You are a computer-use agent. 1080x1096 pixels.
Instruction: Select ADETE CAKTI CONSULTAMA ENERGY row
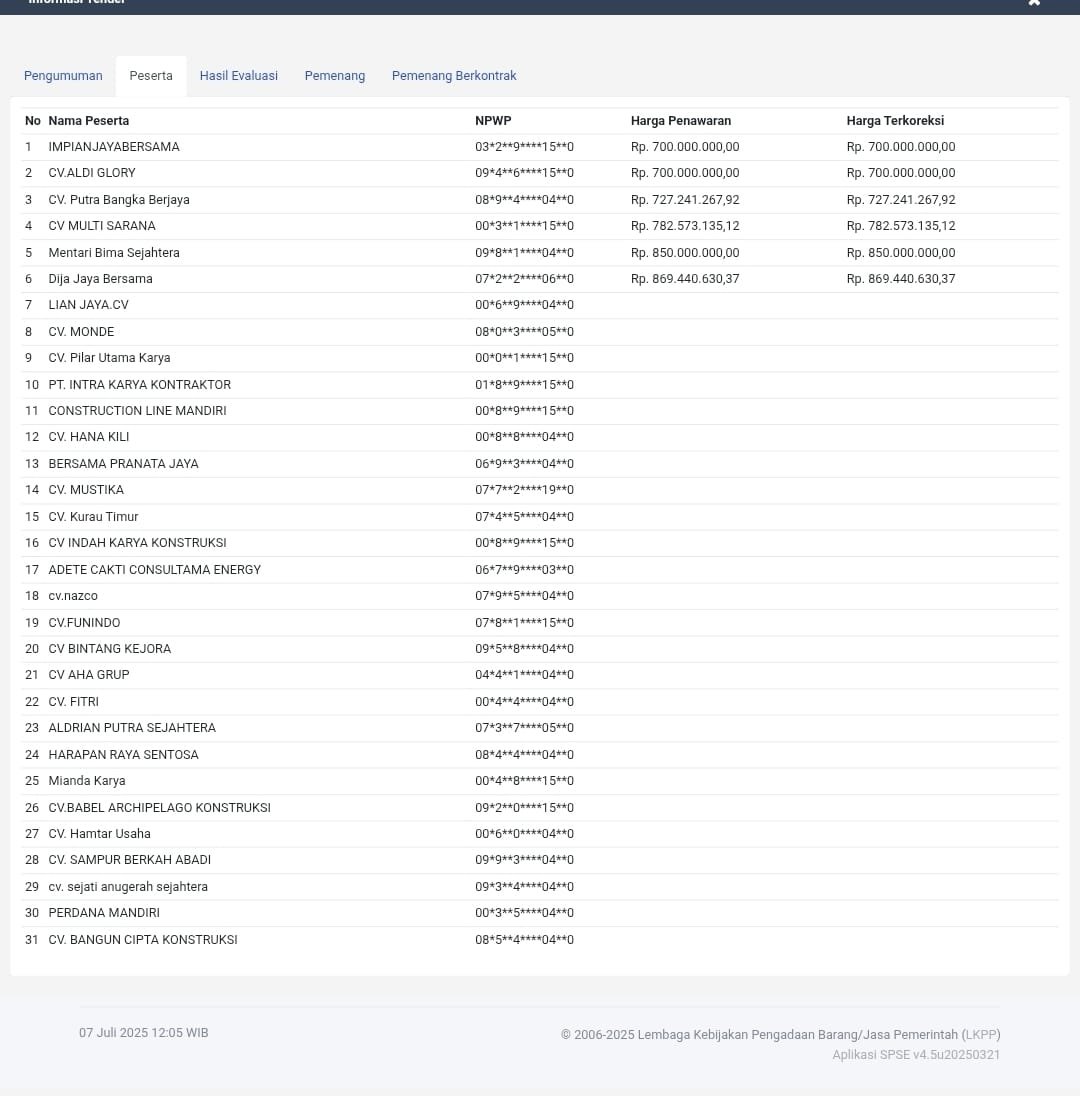coord(540,570)
